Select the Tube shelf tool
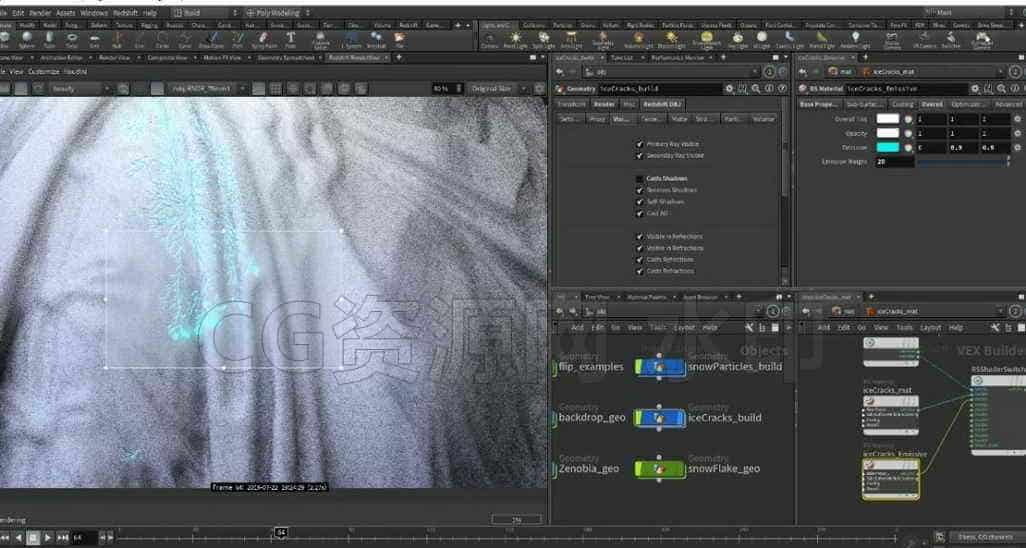This screenshot has height=548, width=1026. (49, 39)
